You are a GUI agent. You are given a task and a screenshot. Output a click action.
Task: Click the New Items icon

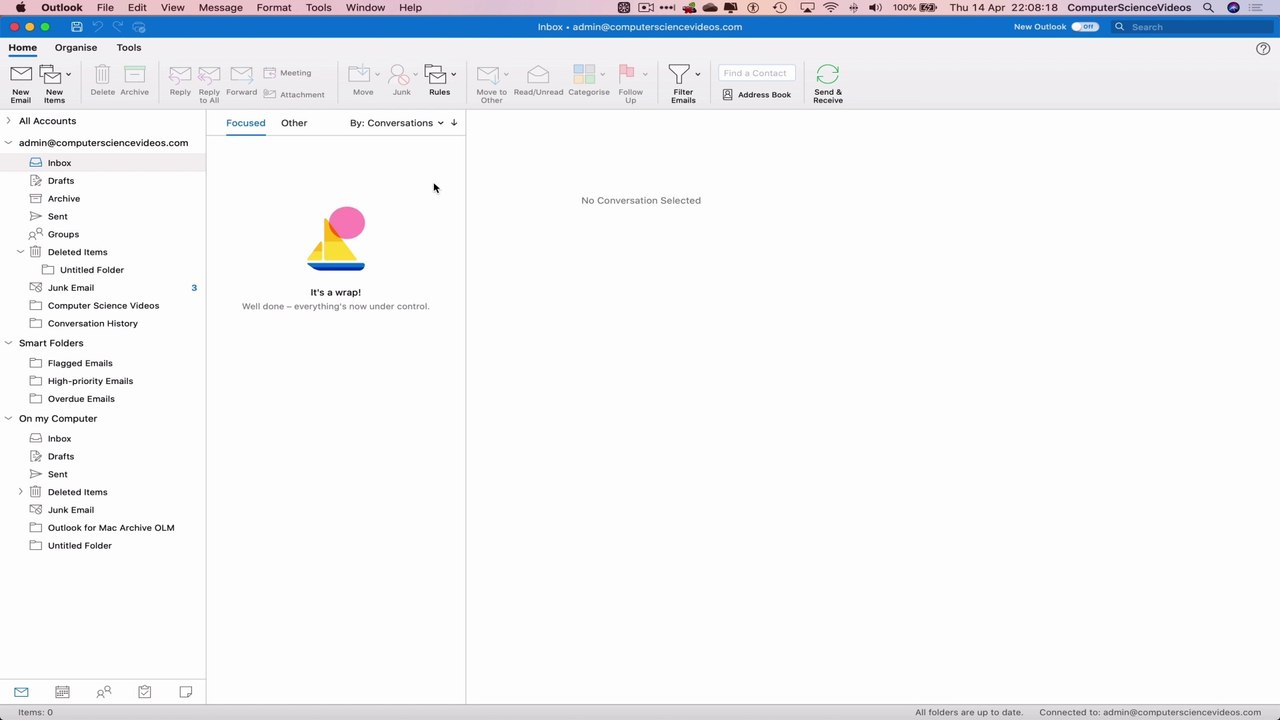[51, 75]
